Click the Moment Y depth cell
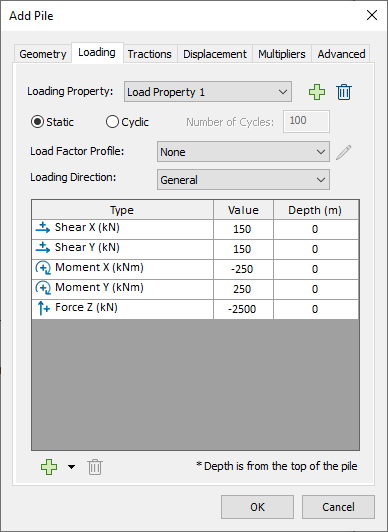This screenshot has width=388, height=532. 316,289
